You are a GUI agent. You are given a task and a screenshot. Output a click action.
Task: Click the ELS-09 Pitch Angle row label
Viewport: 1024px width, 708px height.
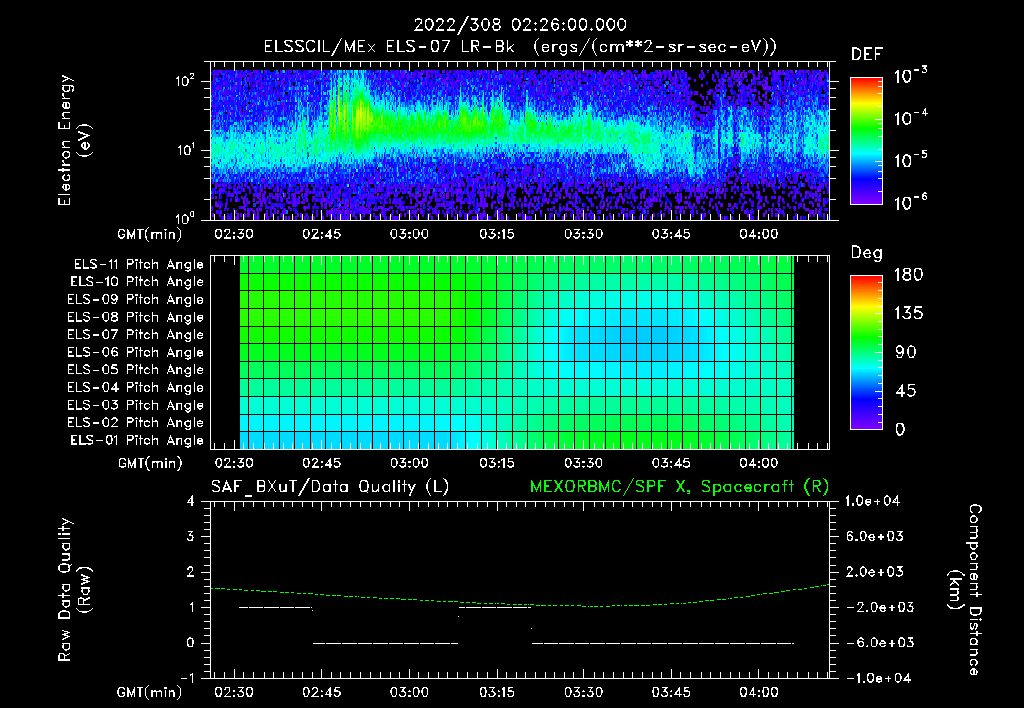pos(136,300)
